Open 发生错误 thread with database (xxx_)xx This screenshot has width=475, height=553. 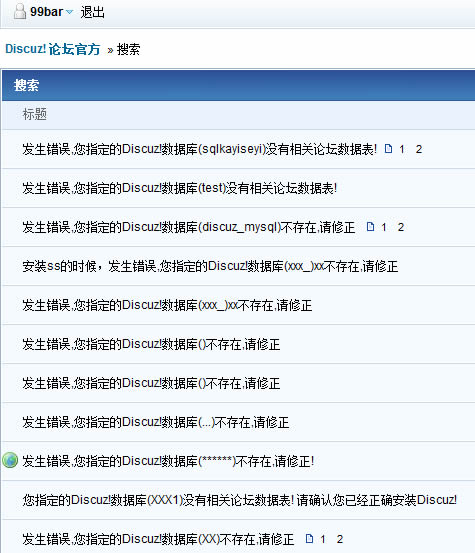coord(167,305)
